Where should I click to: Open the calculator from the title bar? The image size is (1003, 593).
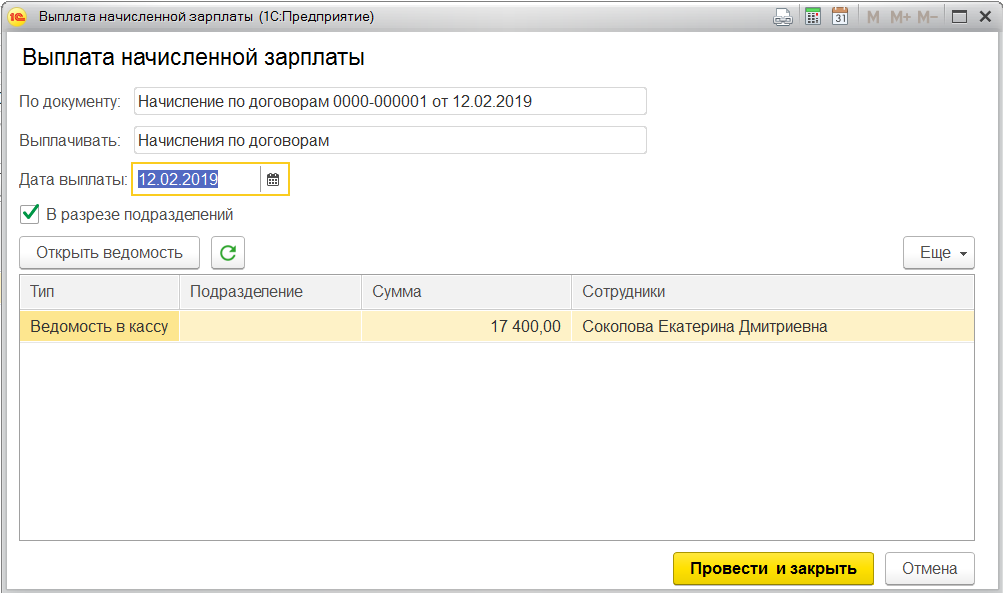pyautogui.click(x=813, y=17)
